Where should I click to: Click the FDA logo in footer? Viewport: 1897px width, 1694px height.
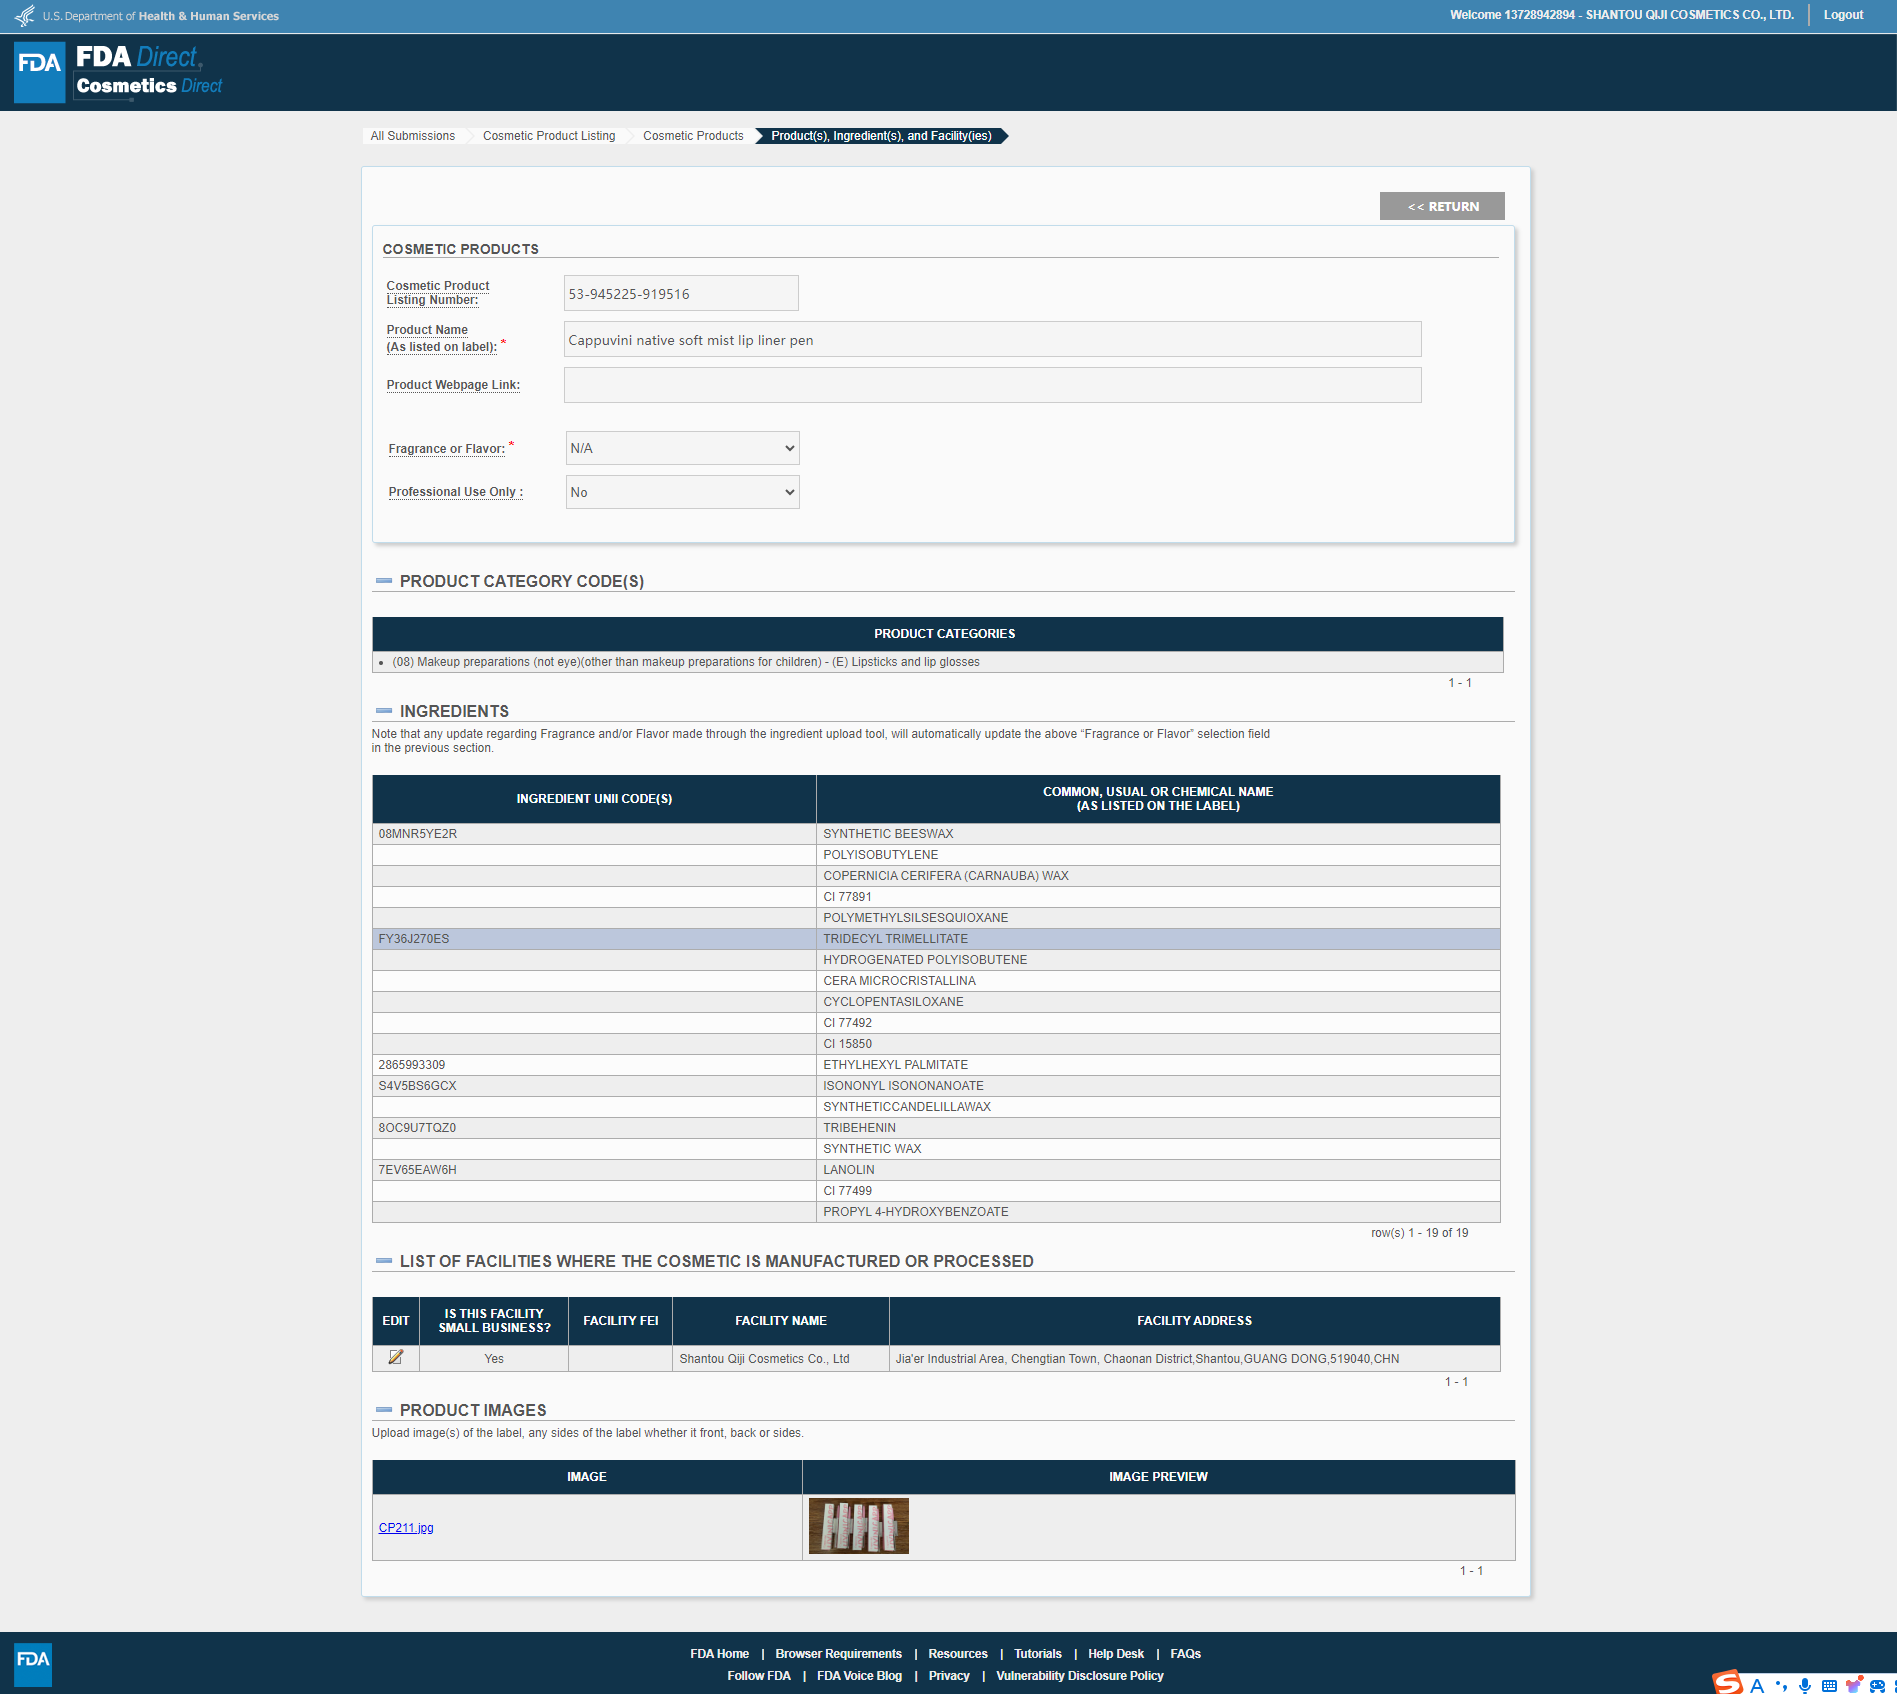tap(33, 1664)
